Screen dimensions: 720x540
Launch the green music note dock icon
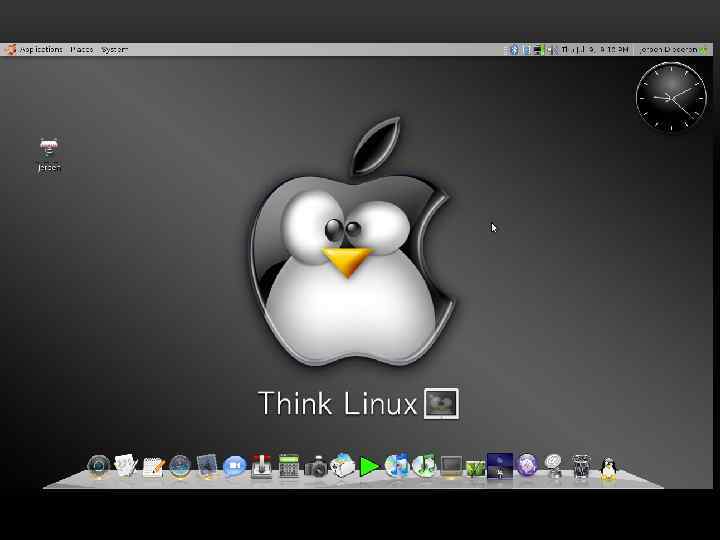pyautogui.click(x=424, y=466)
